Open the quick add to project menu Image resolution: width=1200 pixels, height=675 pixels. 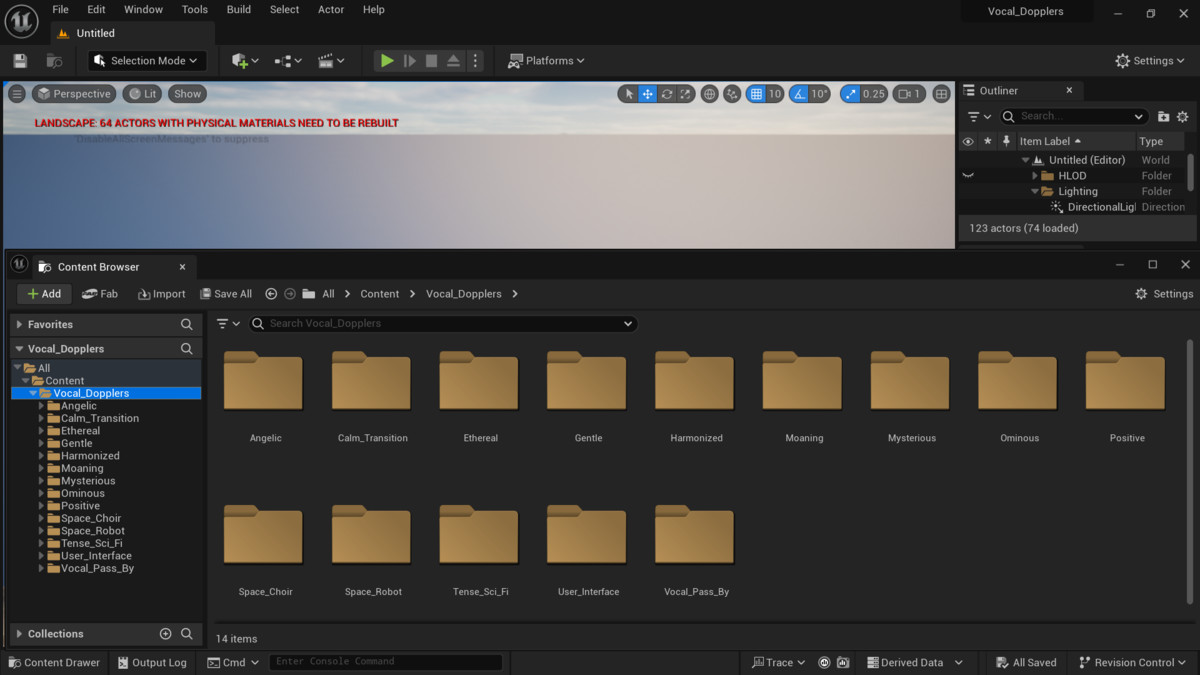(x=245, y=61)
